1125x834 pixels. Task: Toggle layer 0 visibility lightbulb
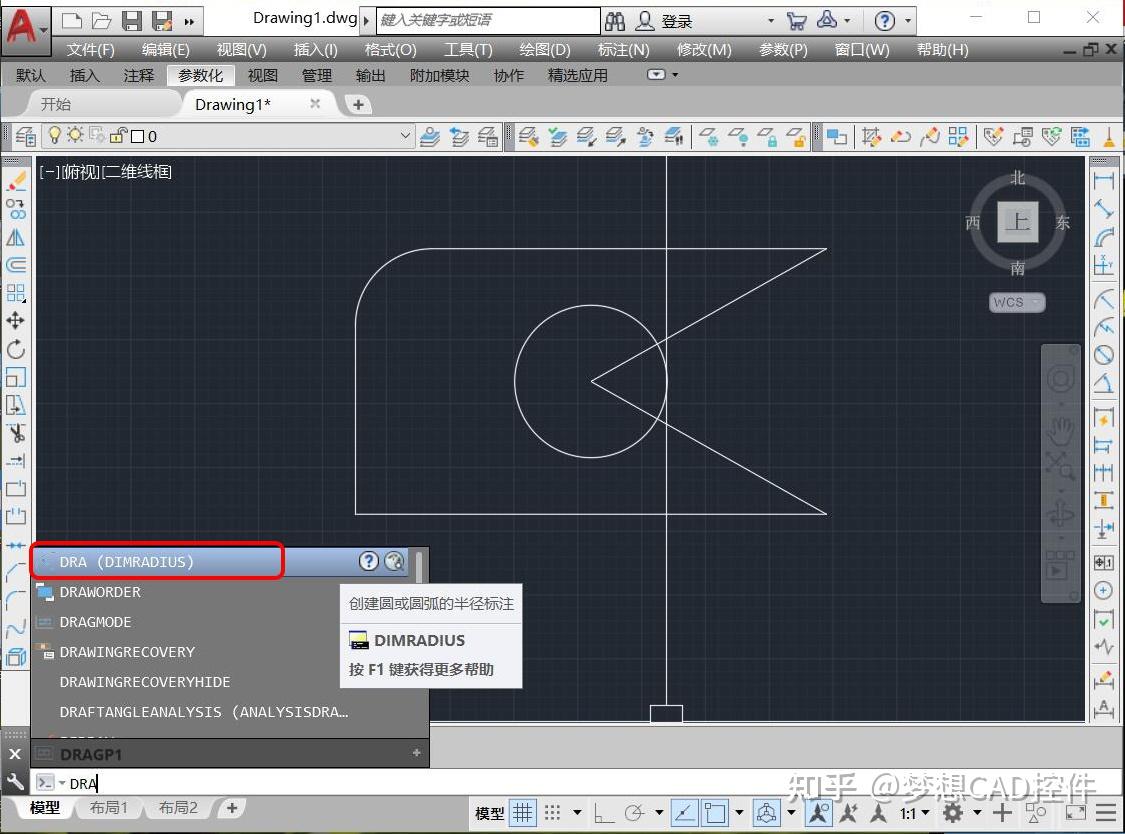click(x=54, y=136)
